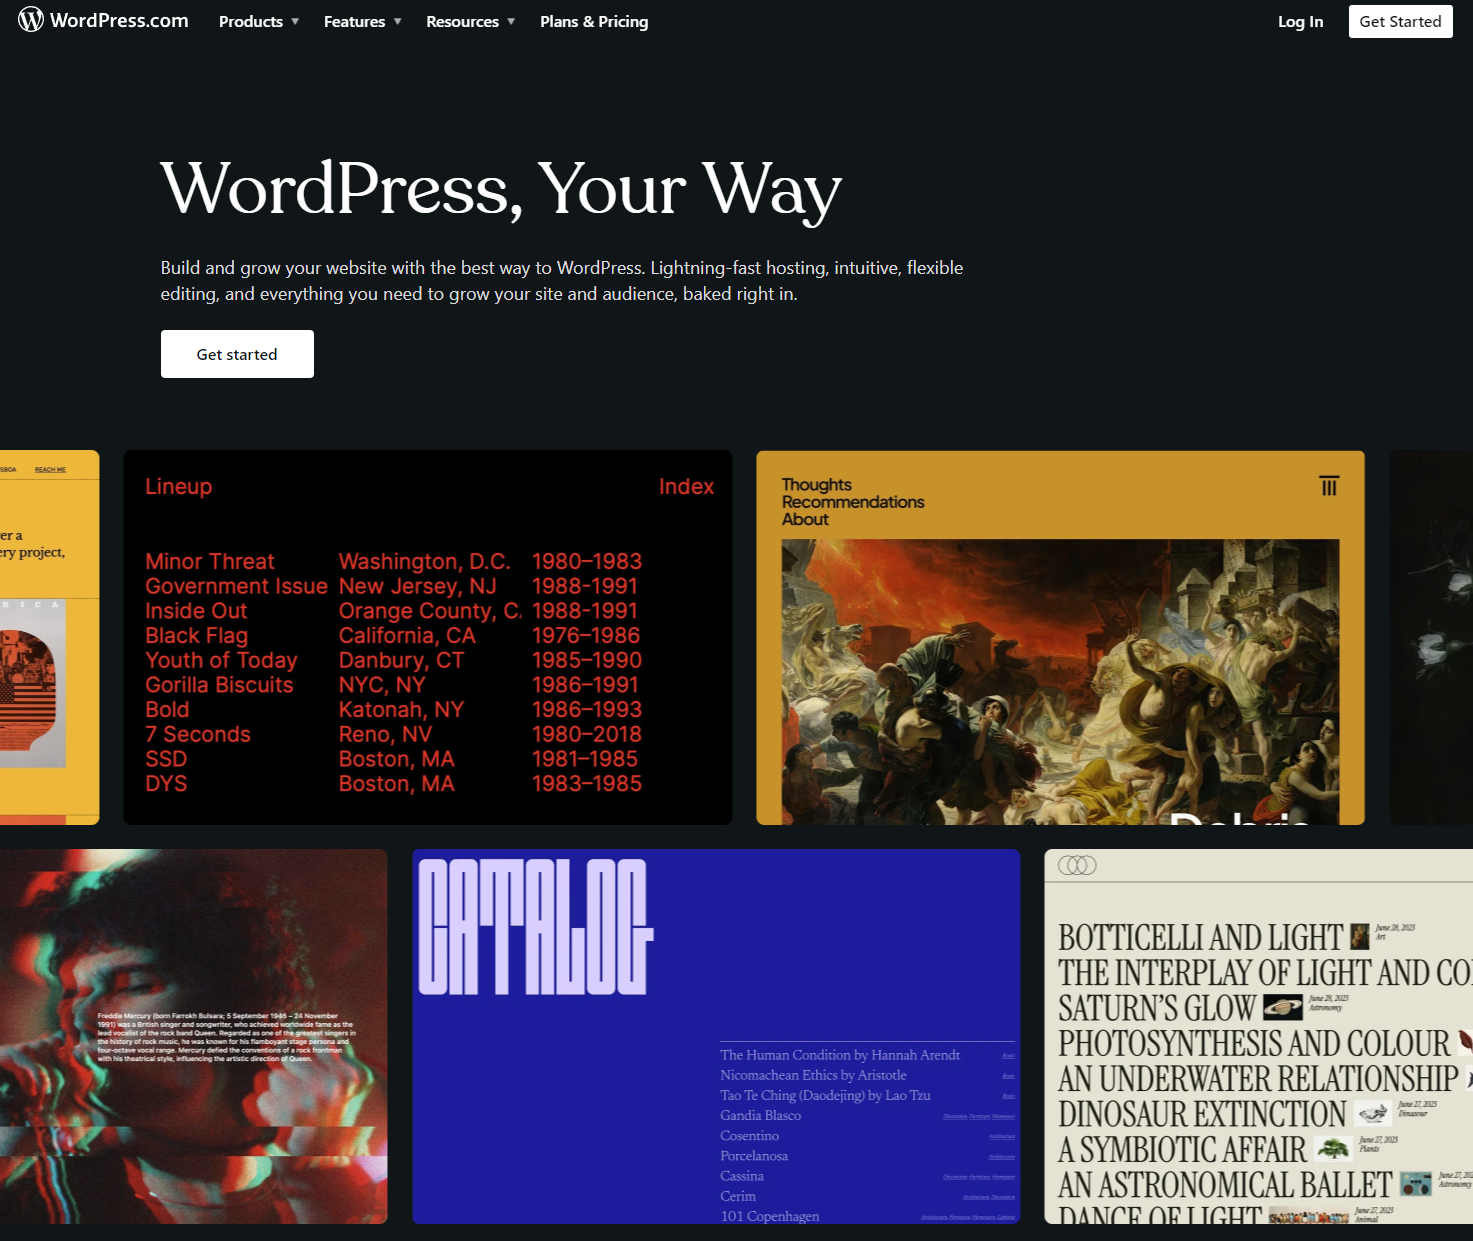Viewport: 1473px width, 1241px height.
Task: Click the A Symbiotic Affair headline
Action: pos(1182,1150)
